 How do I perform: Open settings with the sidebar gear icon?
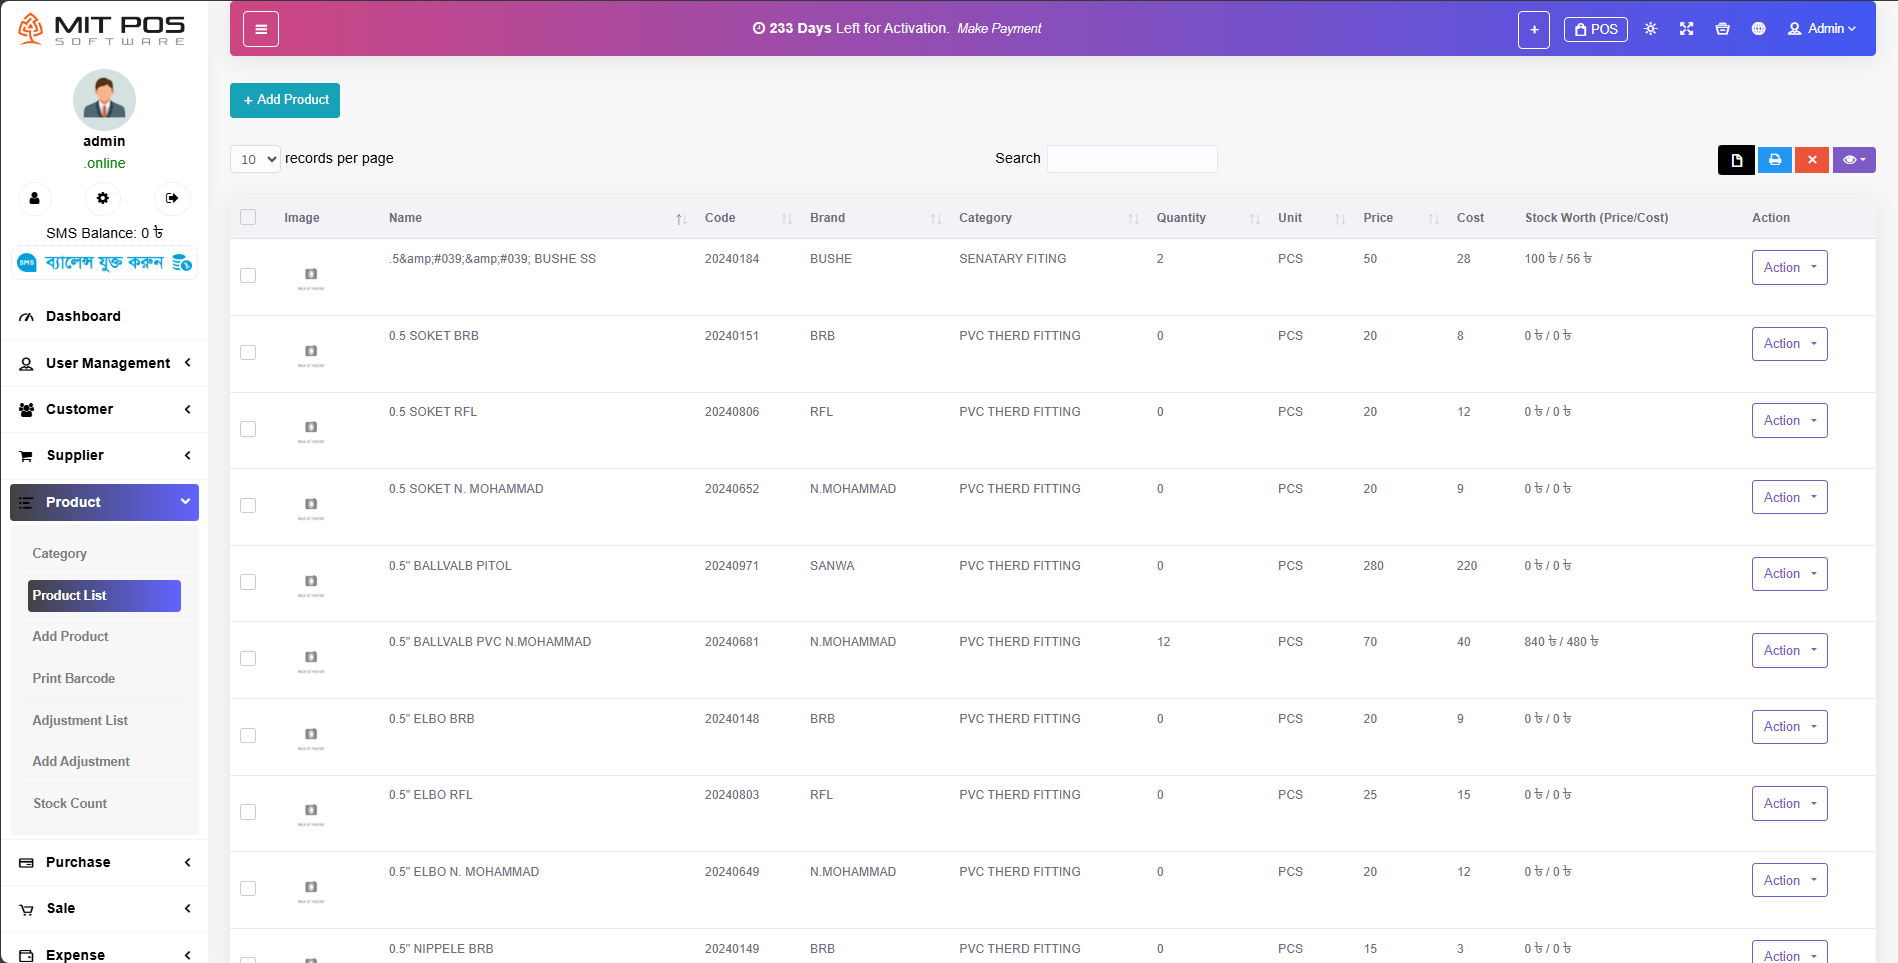coord(103,198)
